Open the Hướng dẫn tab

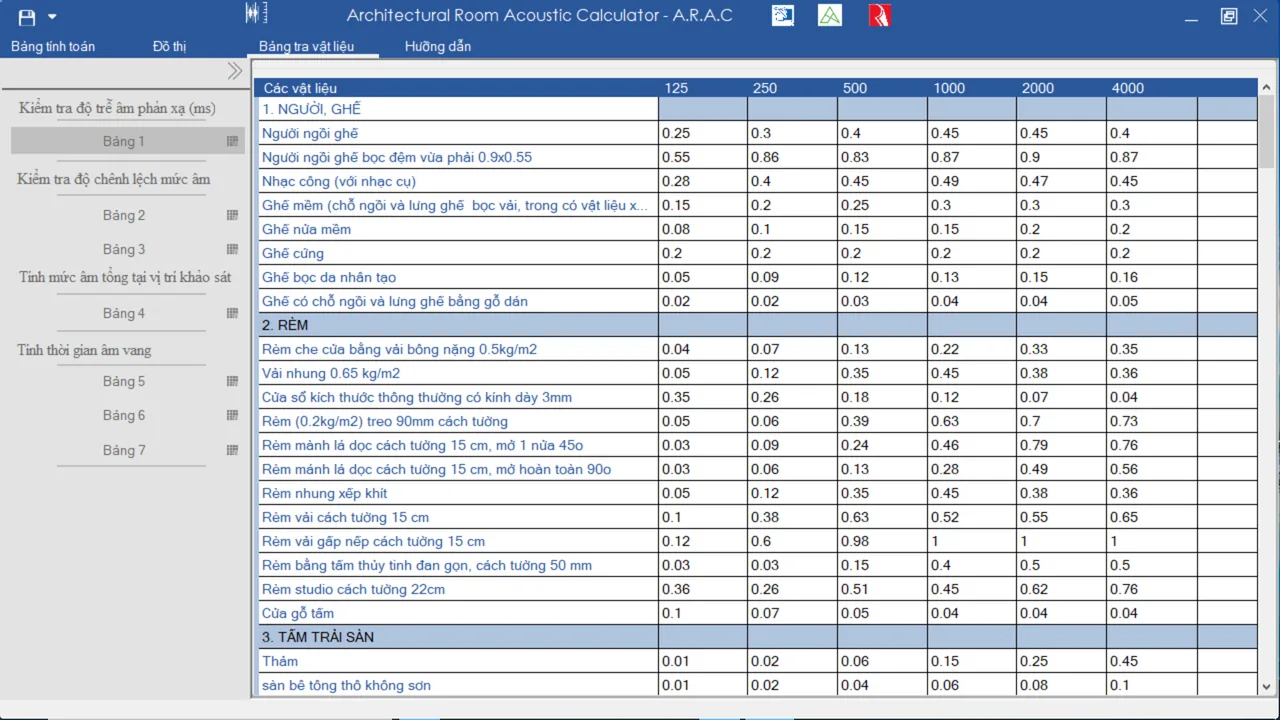438,46
